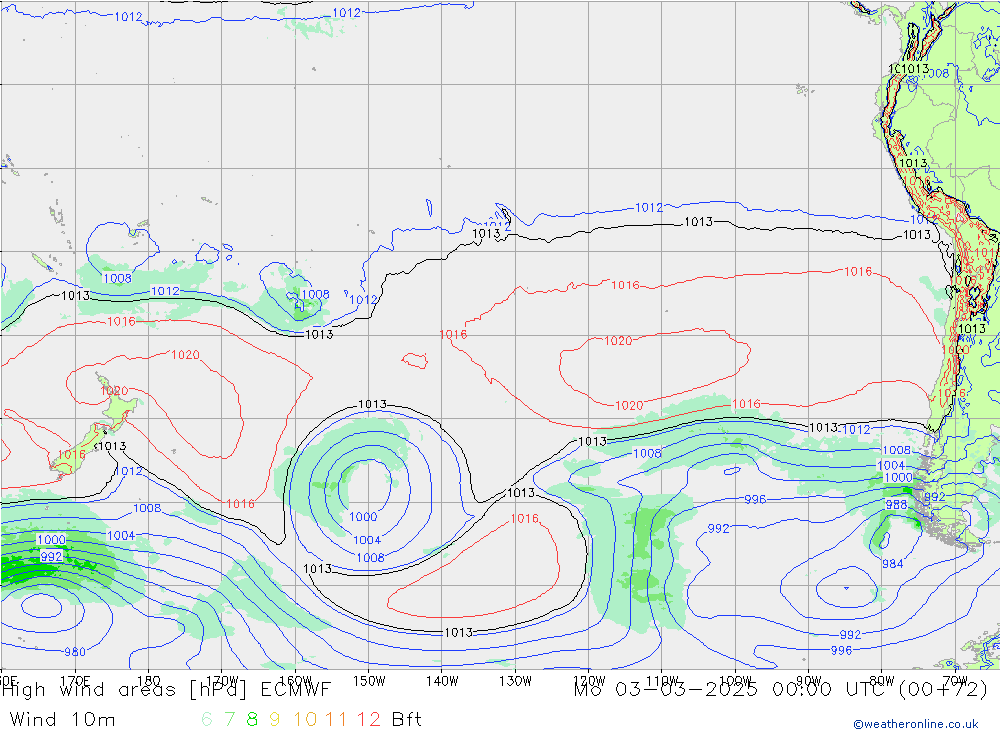This screenshot has height=733, width=1000.
Task: Click the 160W longitude label
Action: pyautogui.click(x=295, y=681)
